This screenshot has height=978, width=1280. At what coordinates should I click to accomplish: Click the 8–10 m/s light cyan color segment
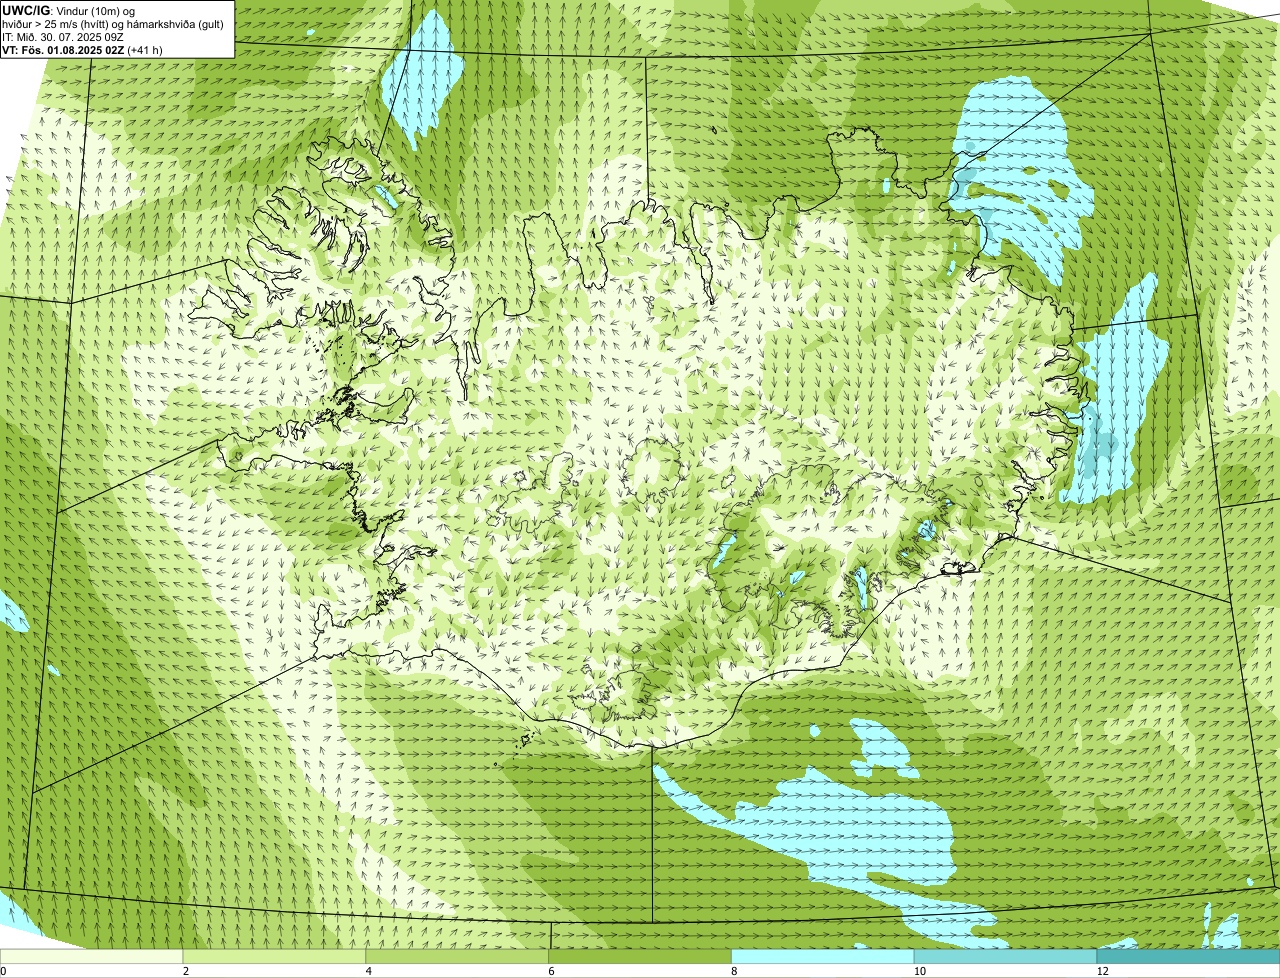coord(823,956)
